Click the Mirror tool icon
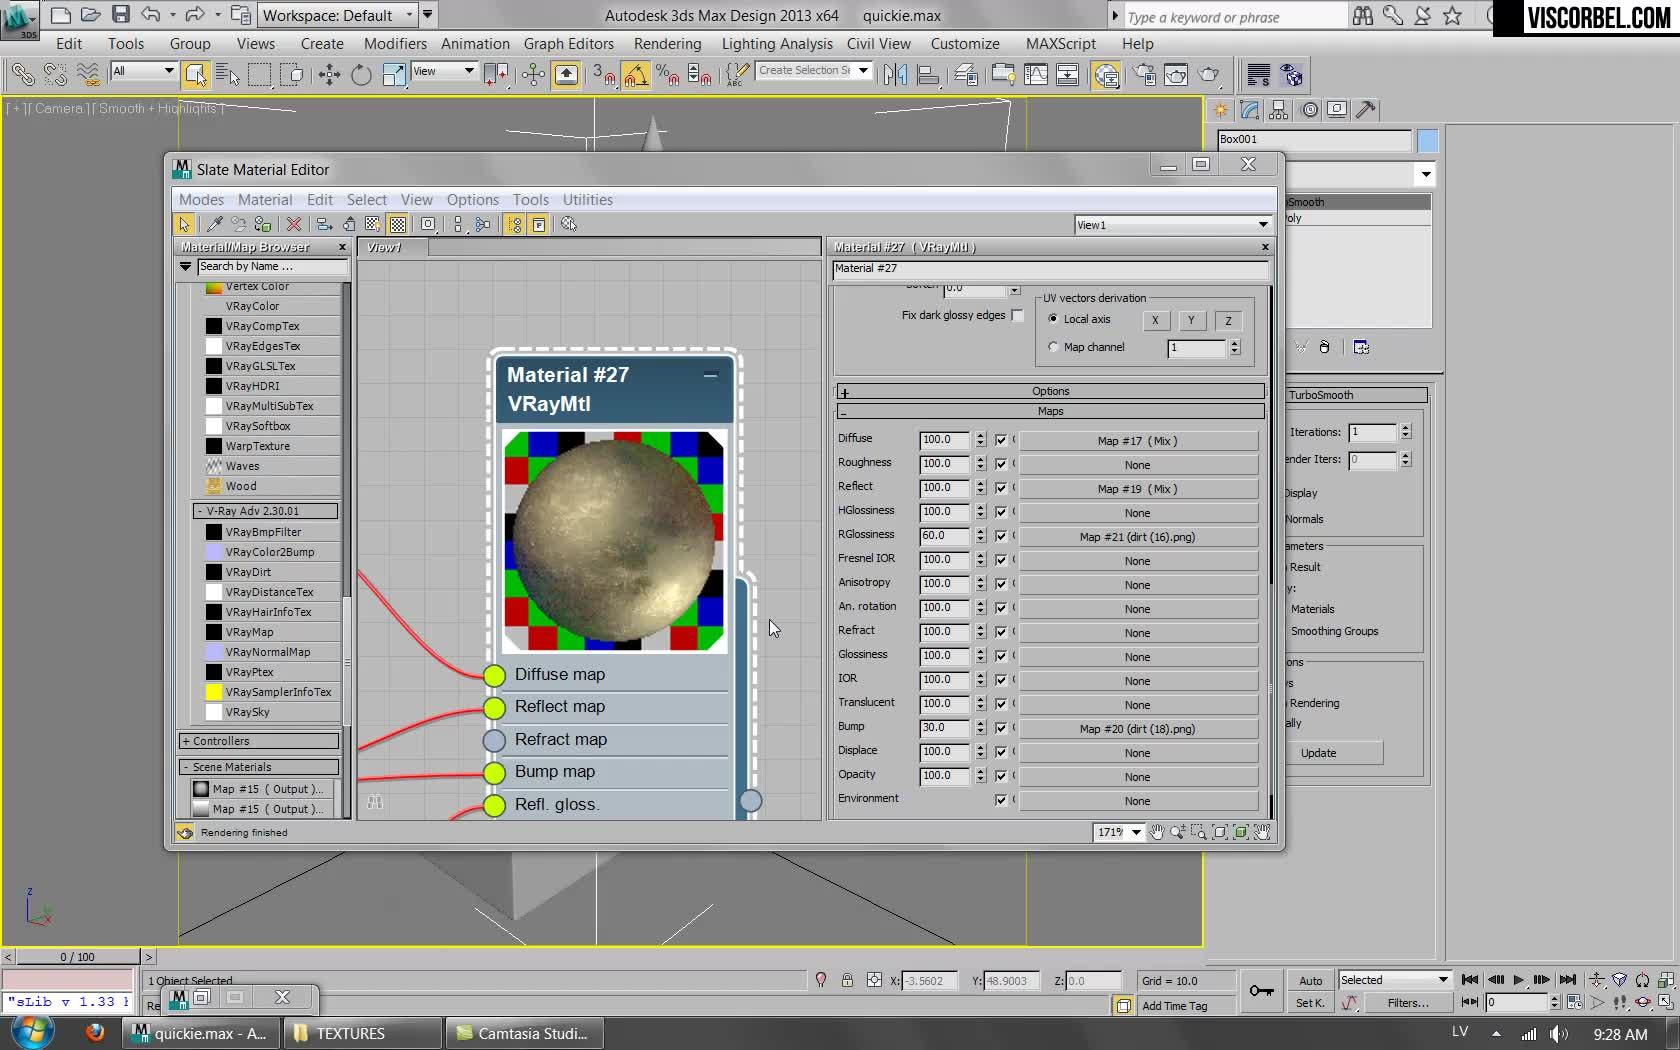This screenshot has width=1680, height=1050. [895, 75]
